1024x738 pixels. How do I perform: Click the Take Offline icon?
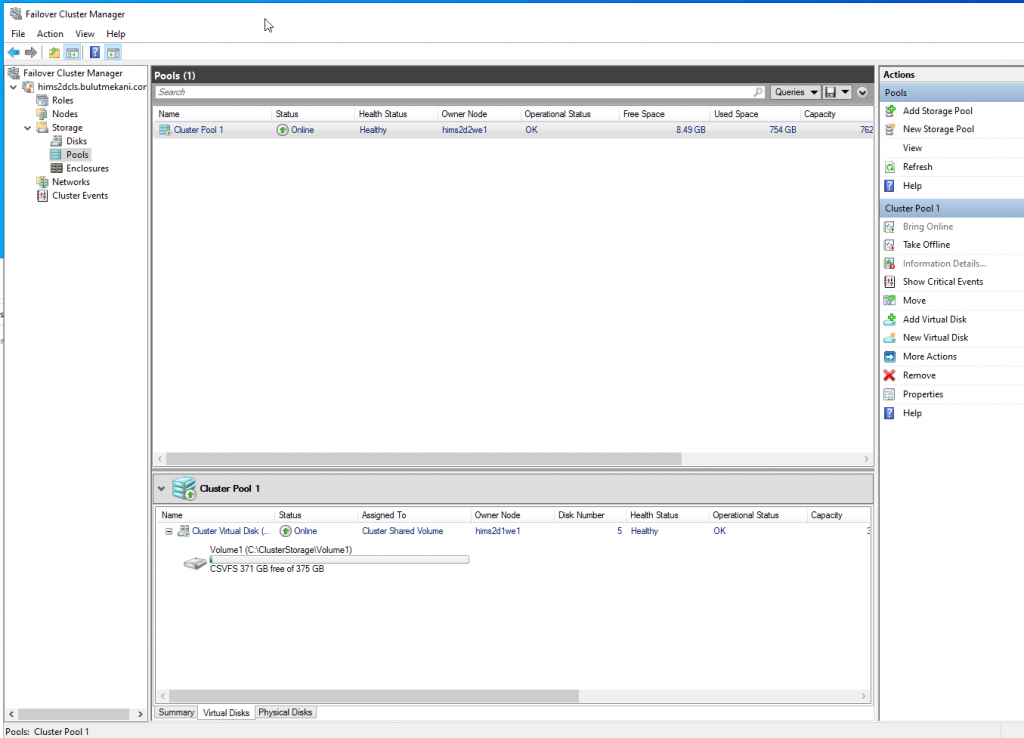889,245
